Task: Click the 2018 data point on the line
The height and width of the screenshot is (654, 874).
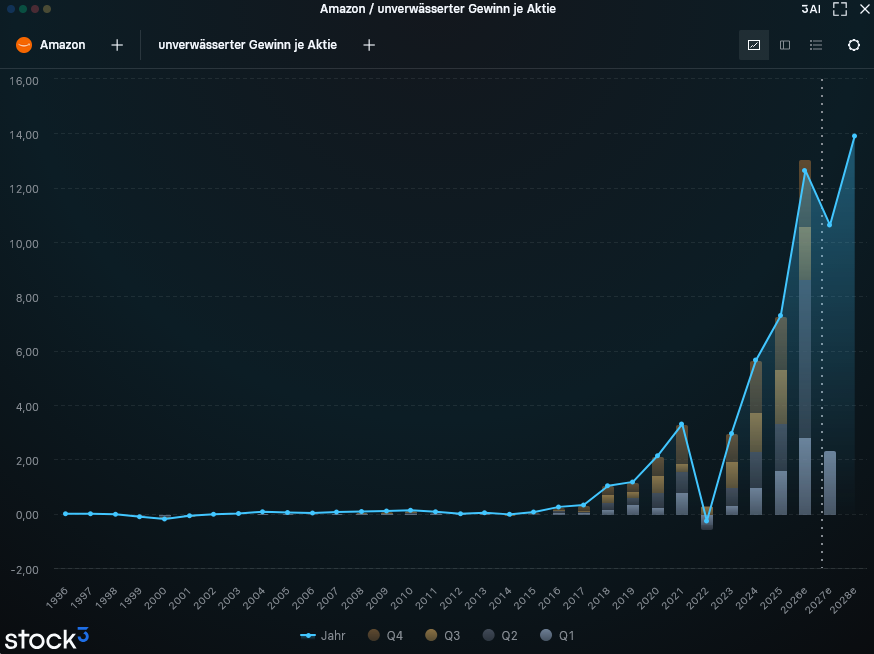Action: [608, 486]
